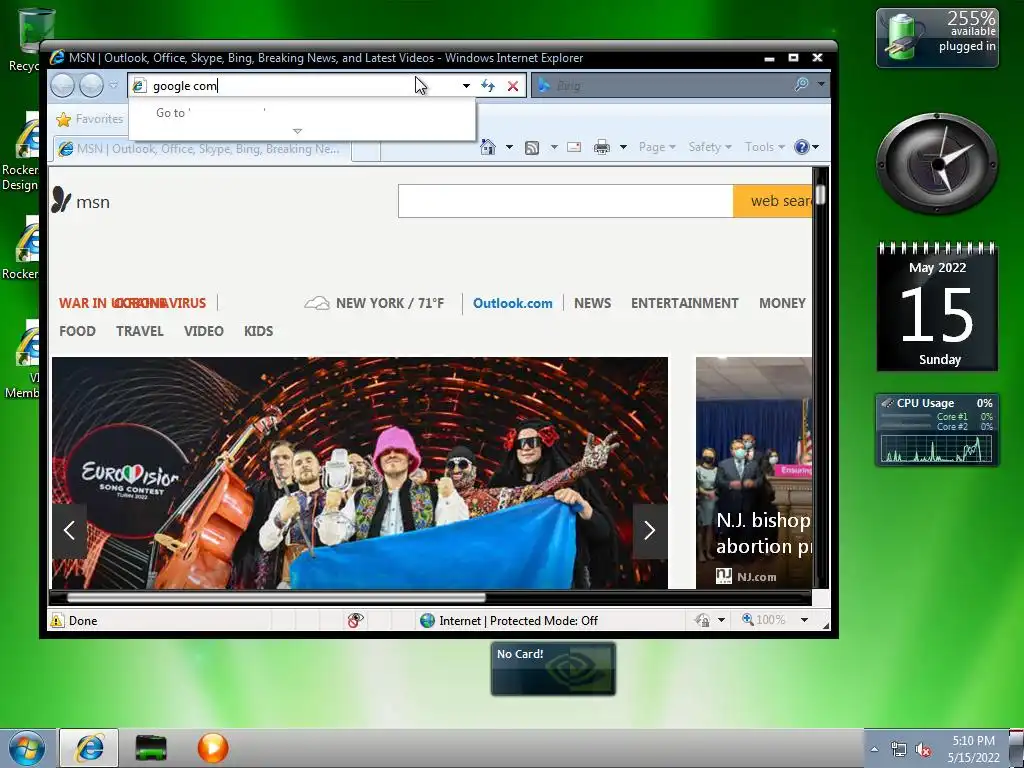Viewport: 1024px width, 768px height.
Task: Click the blue Help icon
Action: tap(802, 147)
